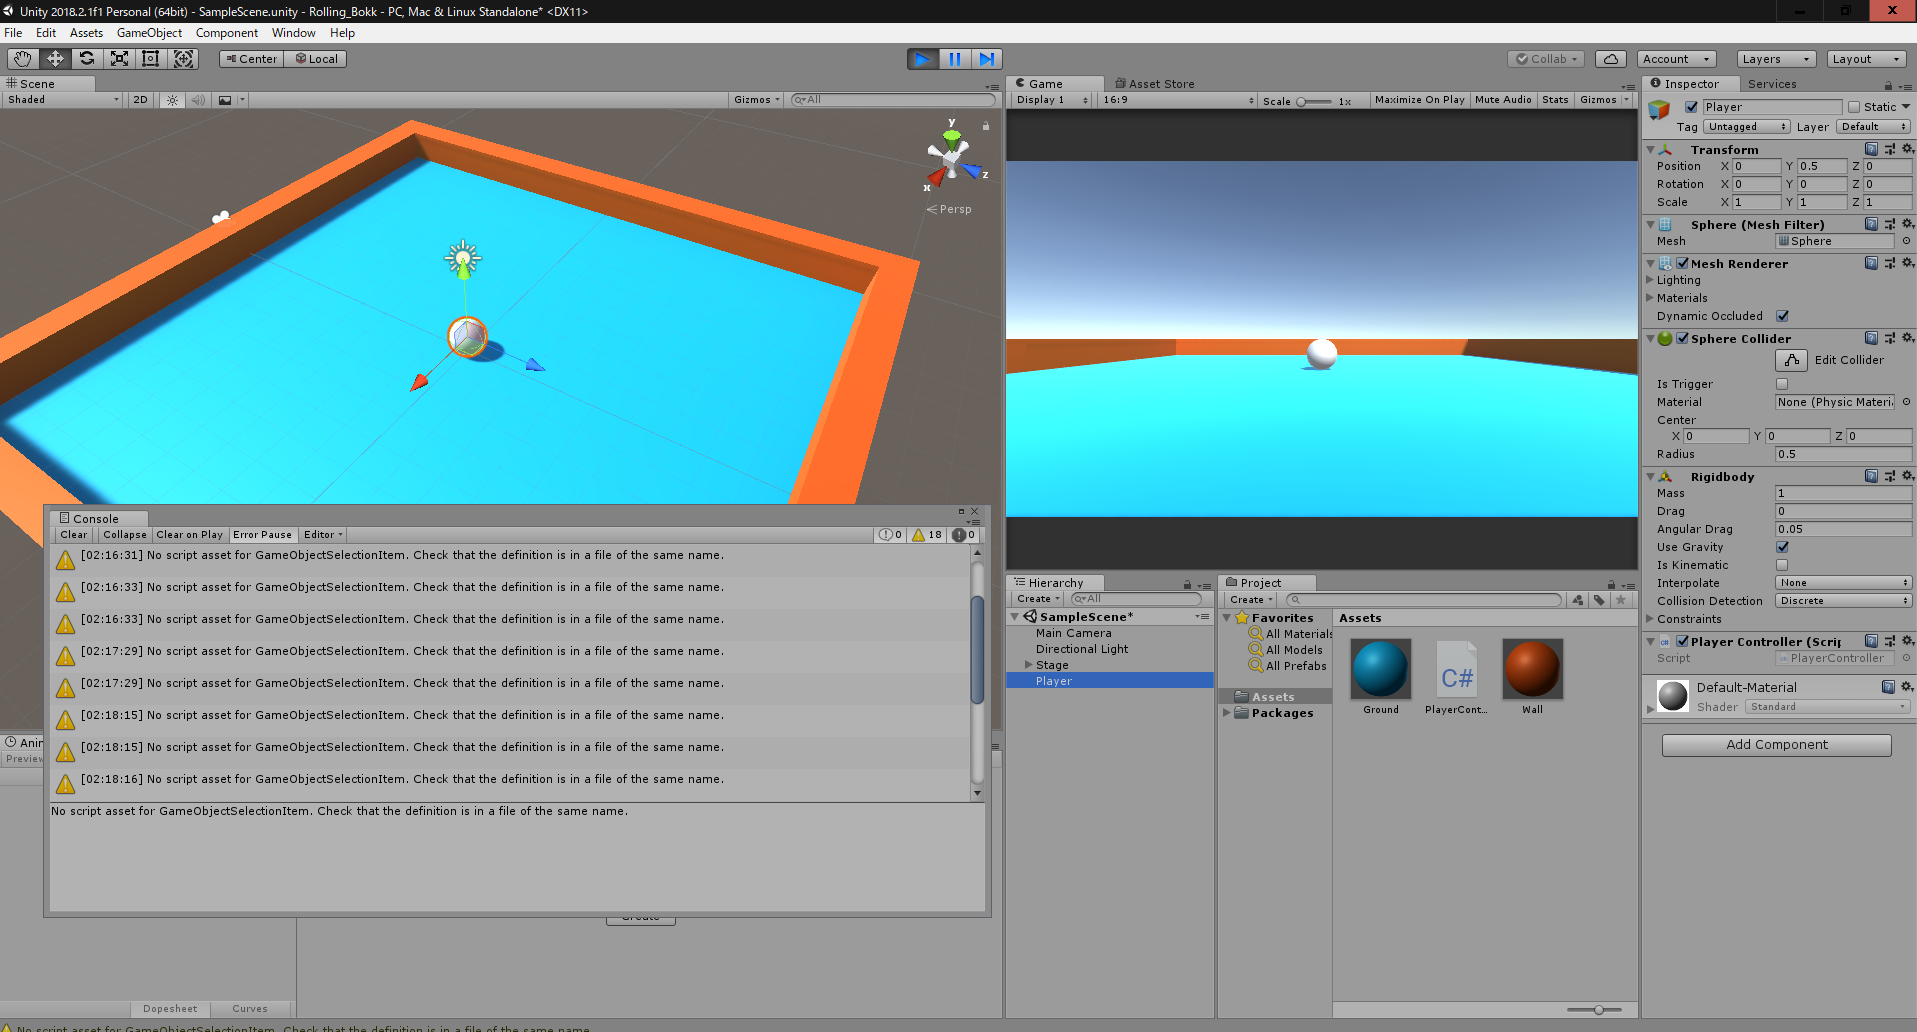Click the Collab button
This screenshot has width=1917, height=1032.
coord(1546,59)
